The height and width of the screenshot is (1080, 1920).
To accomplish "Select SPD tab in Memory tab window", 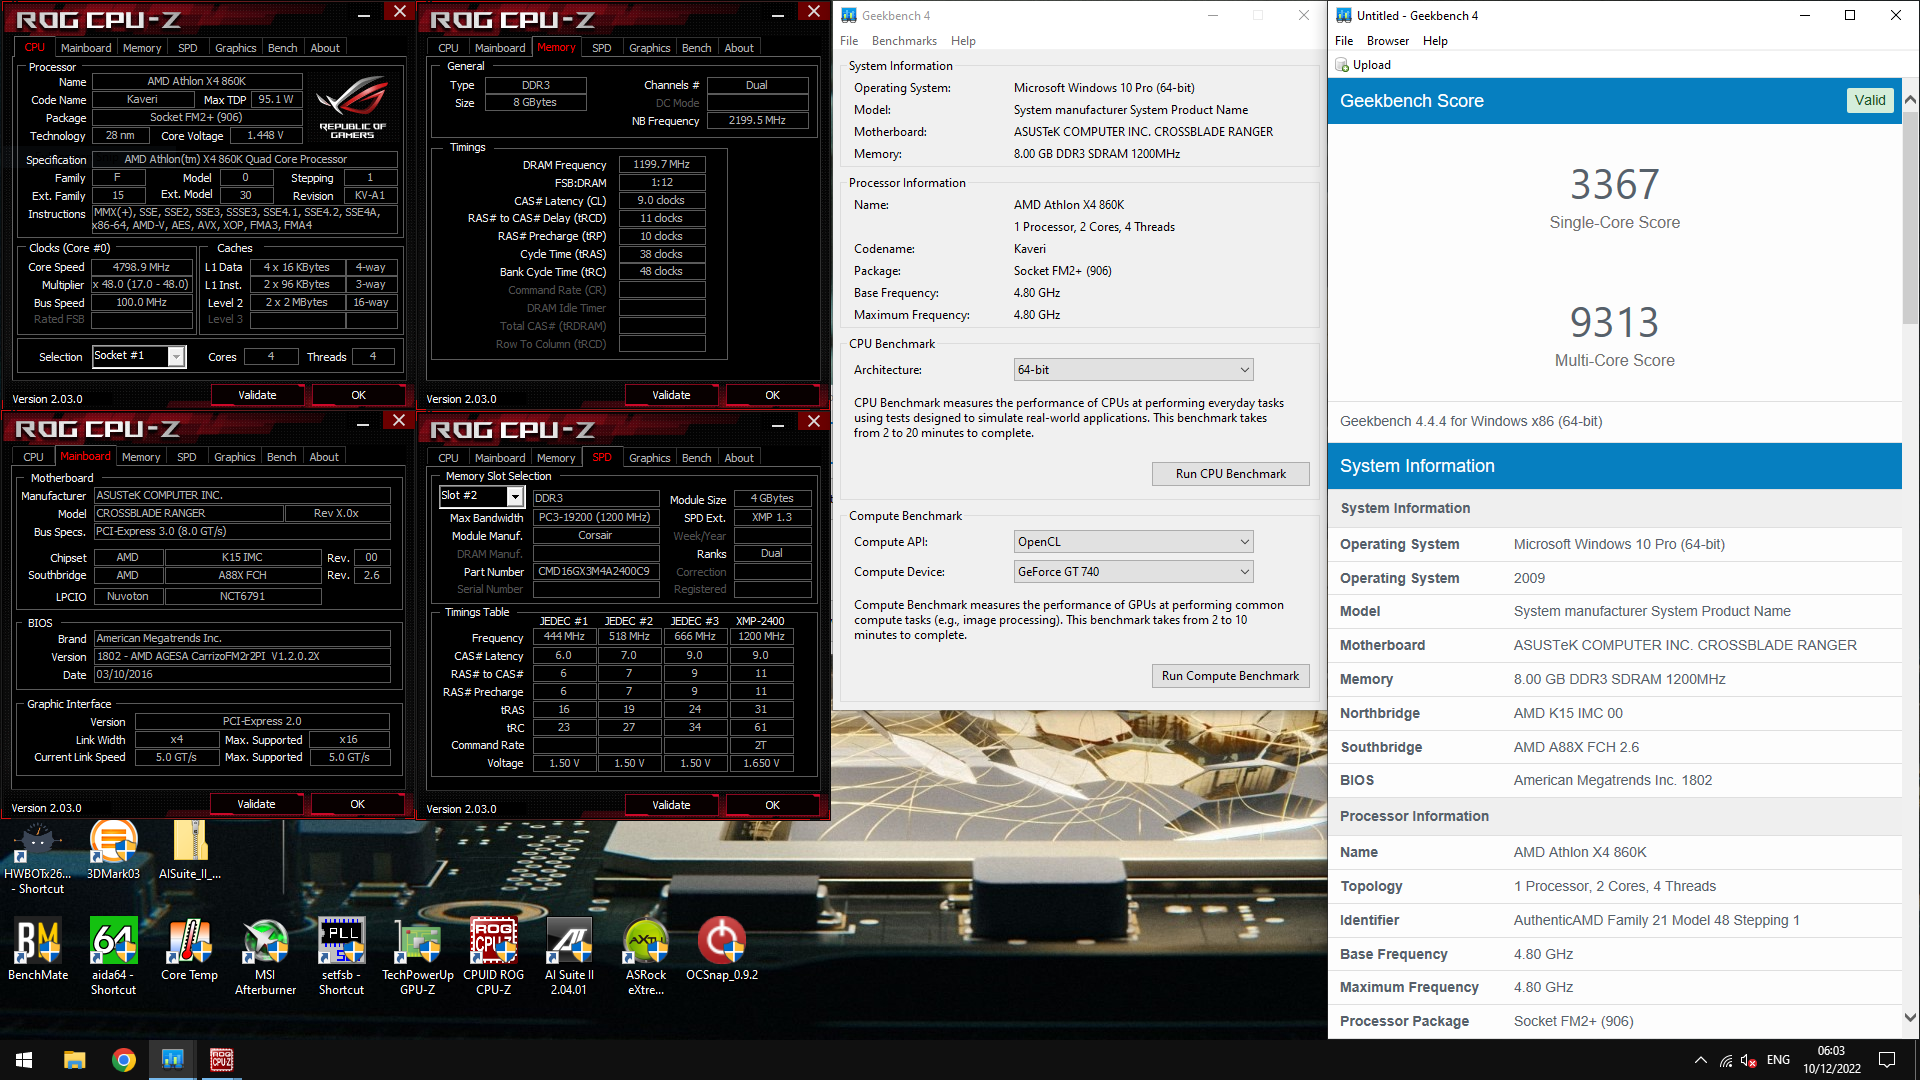I will coord(601,48).
